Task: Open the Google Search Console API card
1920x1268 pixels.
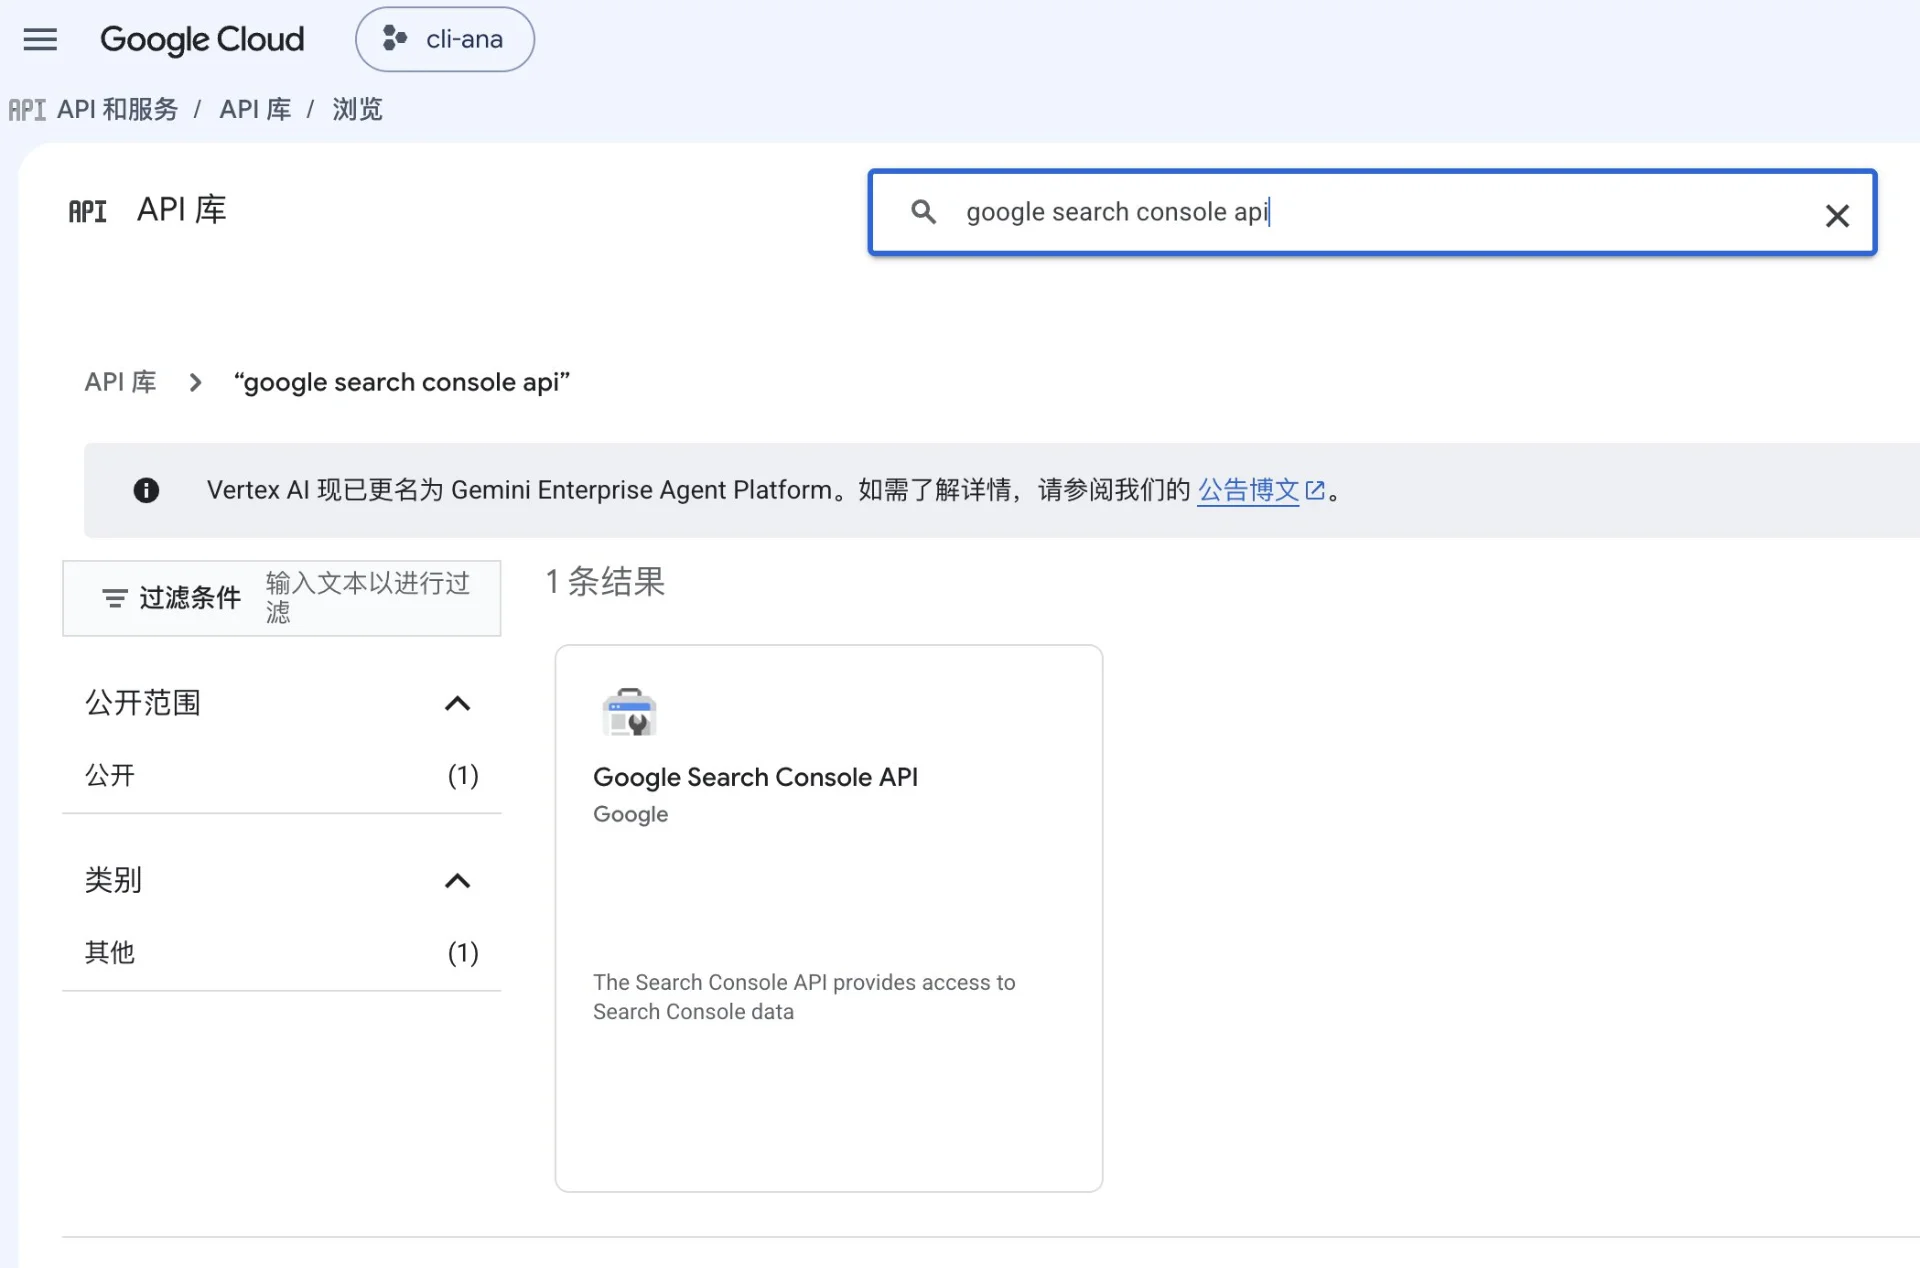Action: [x=828, y=918]
